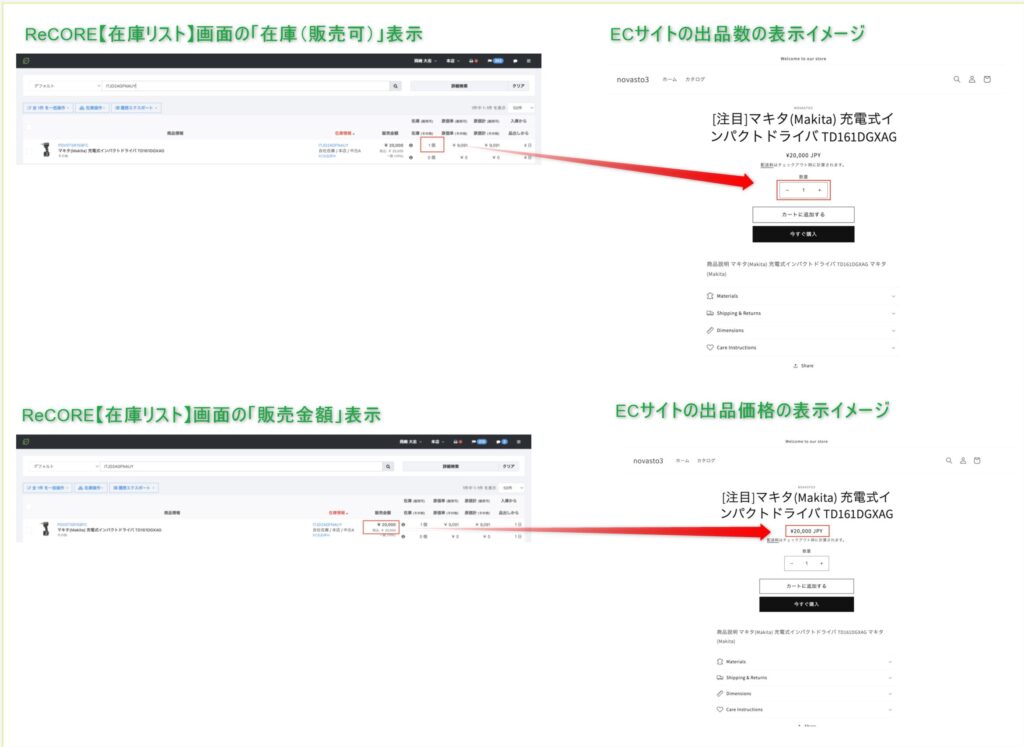Open カタログ menu on bottom EC site
1024x747 pixels.
tap(706, 460)
